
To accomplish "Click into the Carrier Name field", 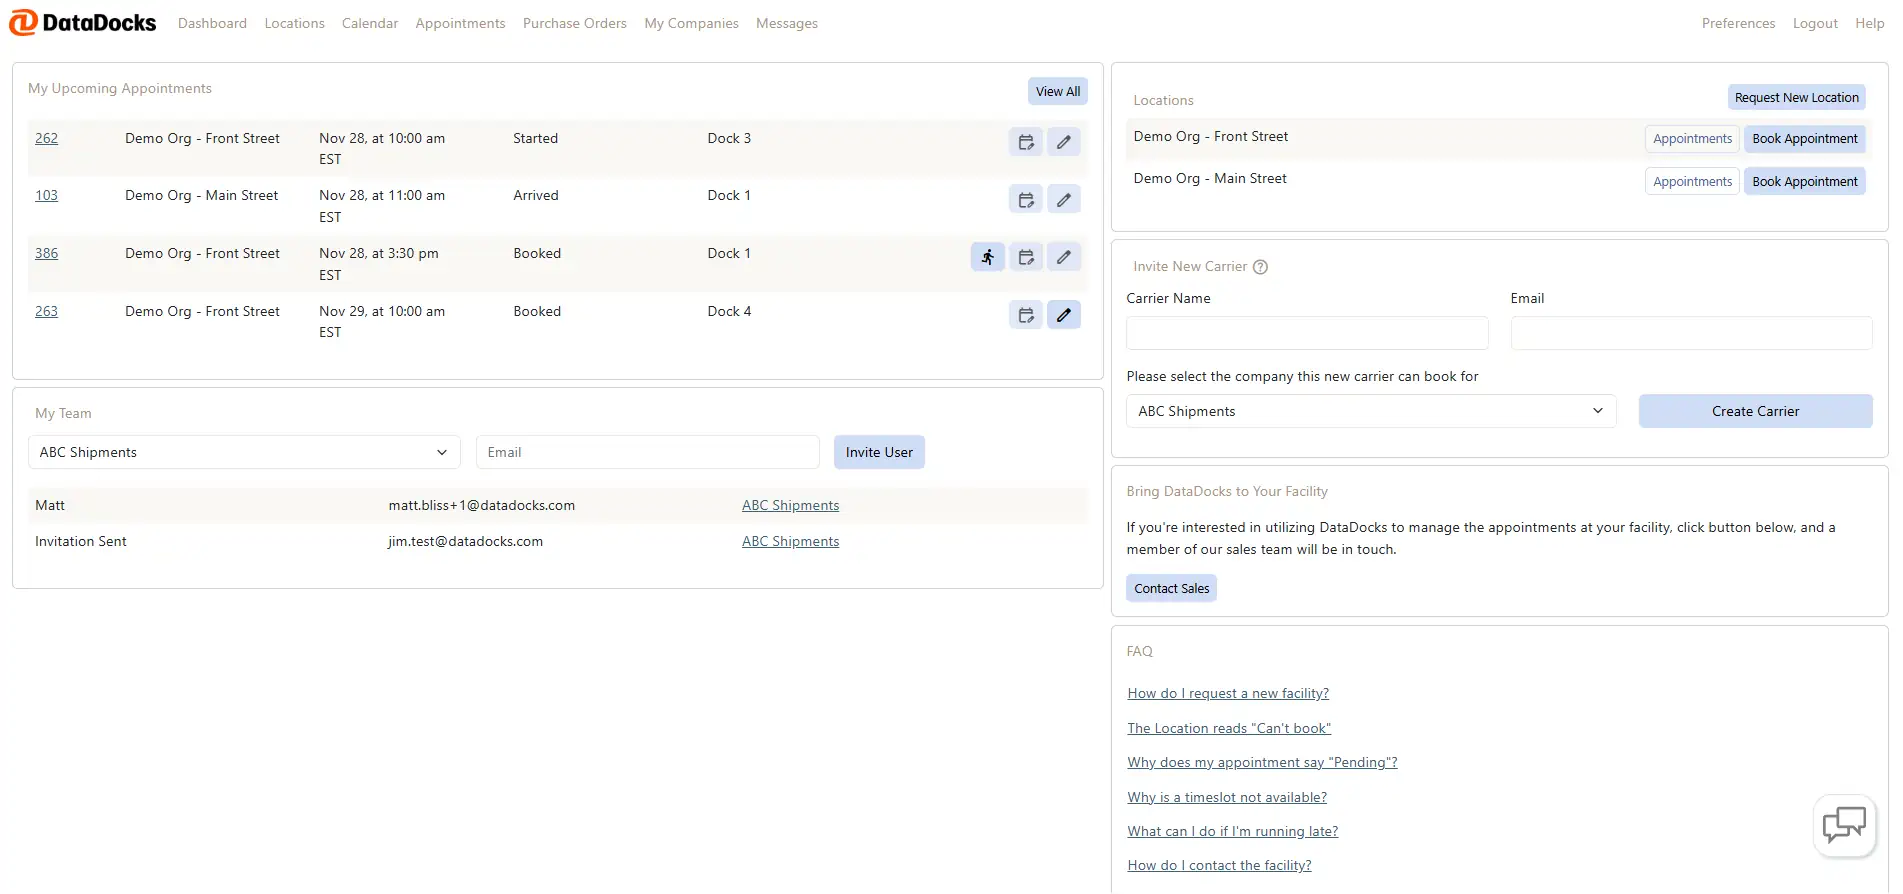I will 1306,333.
